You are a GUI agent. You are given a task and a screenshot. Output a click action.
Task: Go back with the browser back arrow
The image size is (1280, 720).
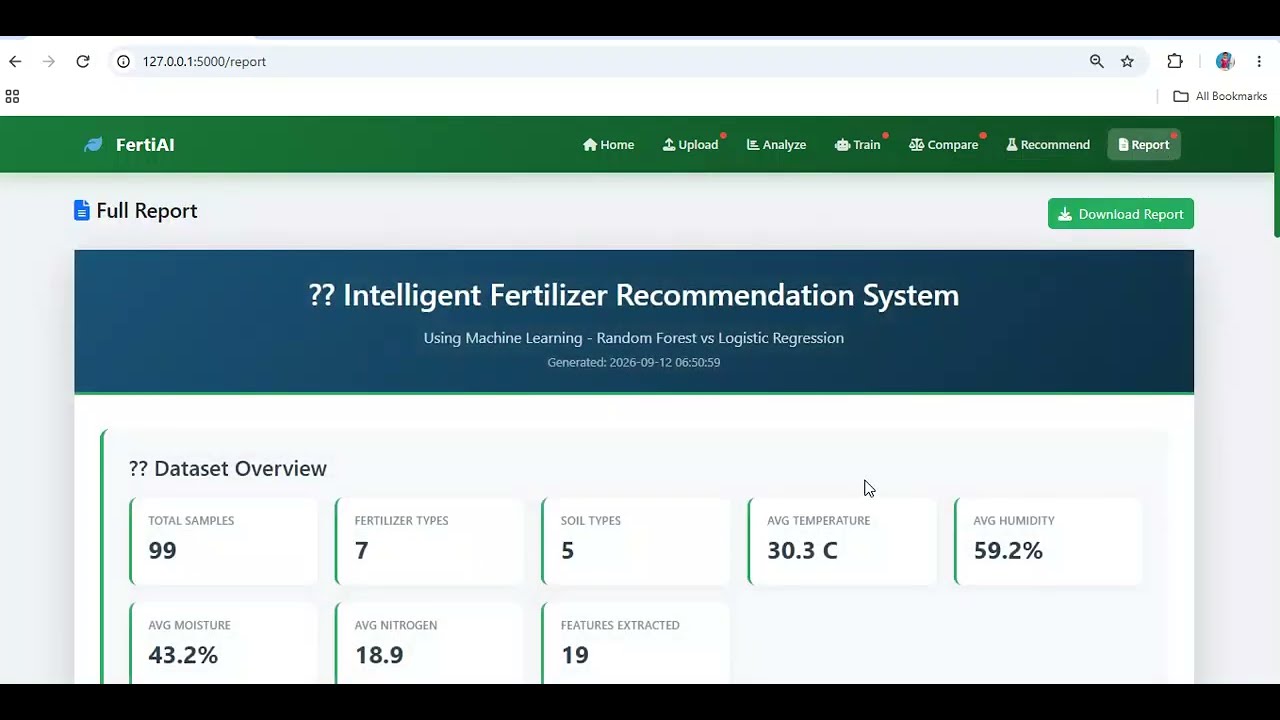pyautogui.click(x=15, y=61)
